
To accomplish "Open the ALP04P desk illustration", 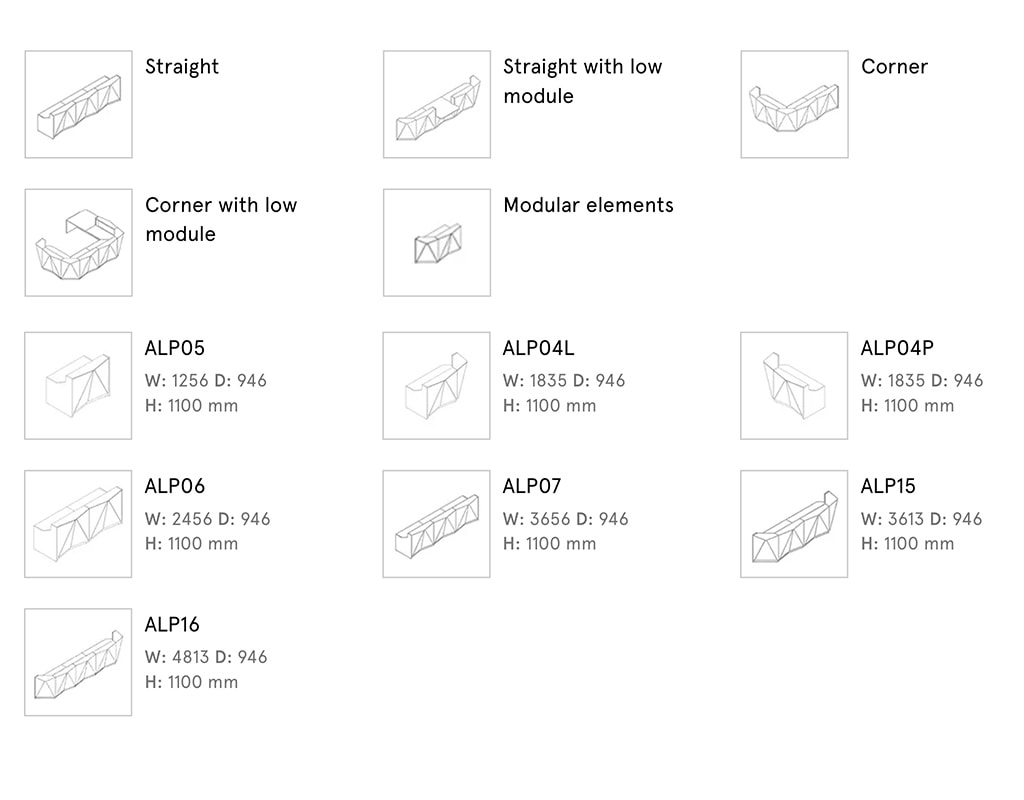I will [794, 386].
